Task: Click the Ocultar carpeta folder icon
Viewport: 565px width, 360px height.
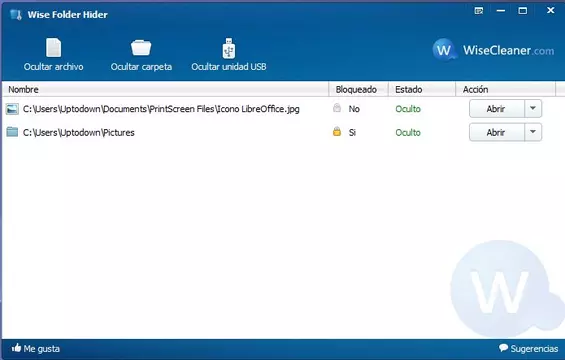Action: (x=141, y=48)
